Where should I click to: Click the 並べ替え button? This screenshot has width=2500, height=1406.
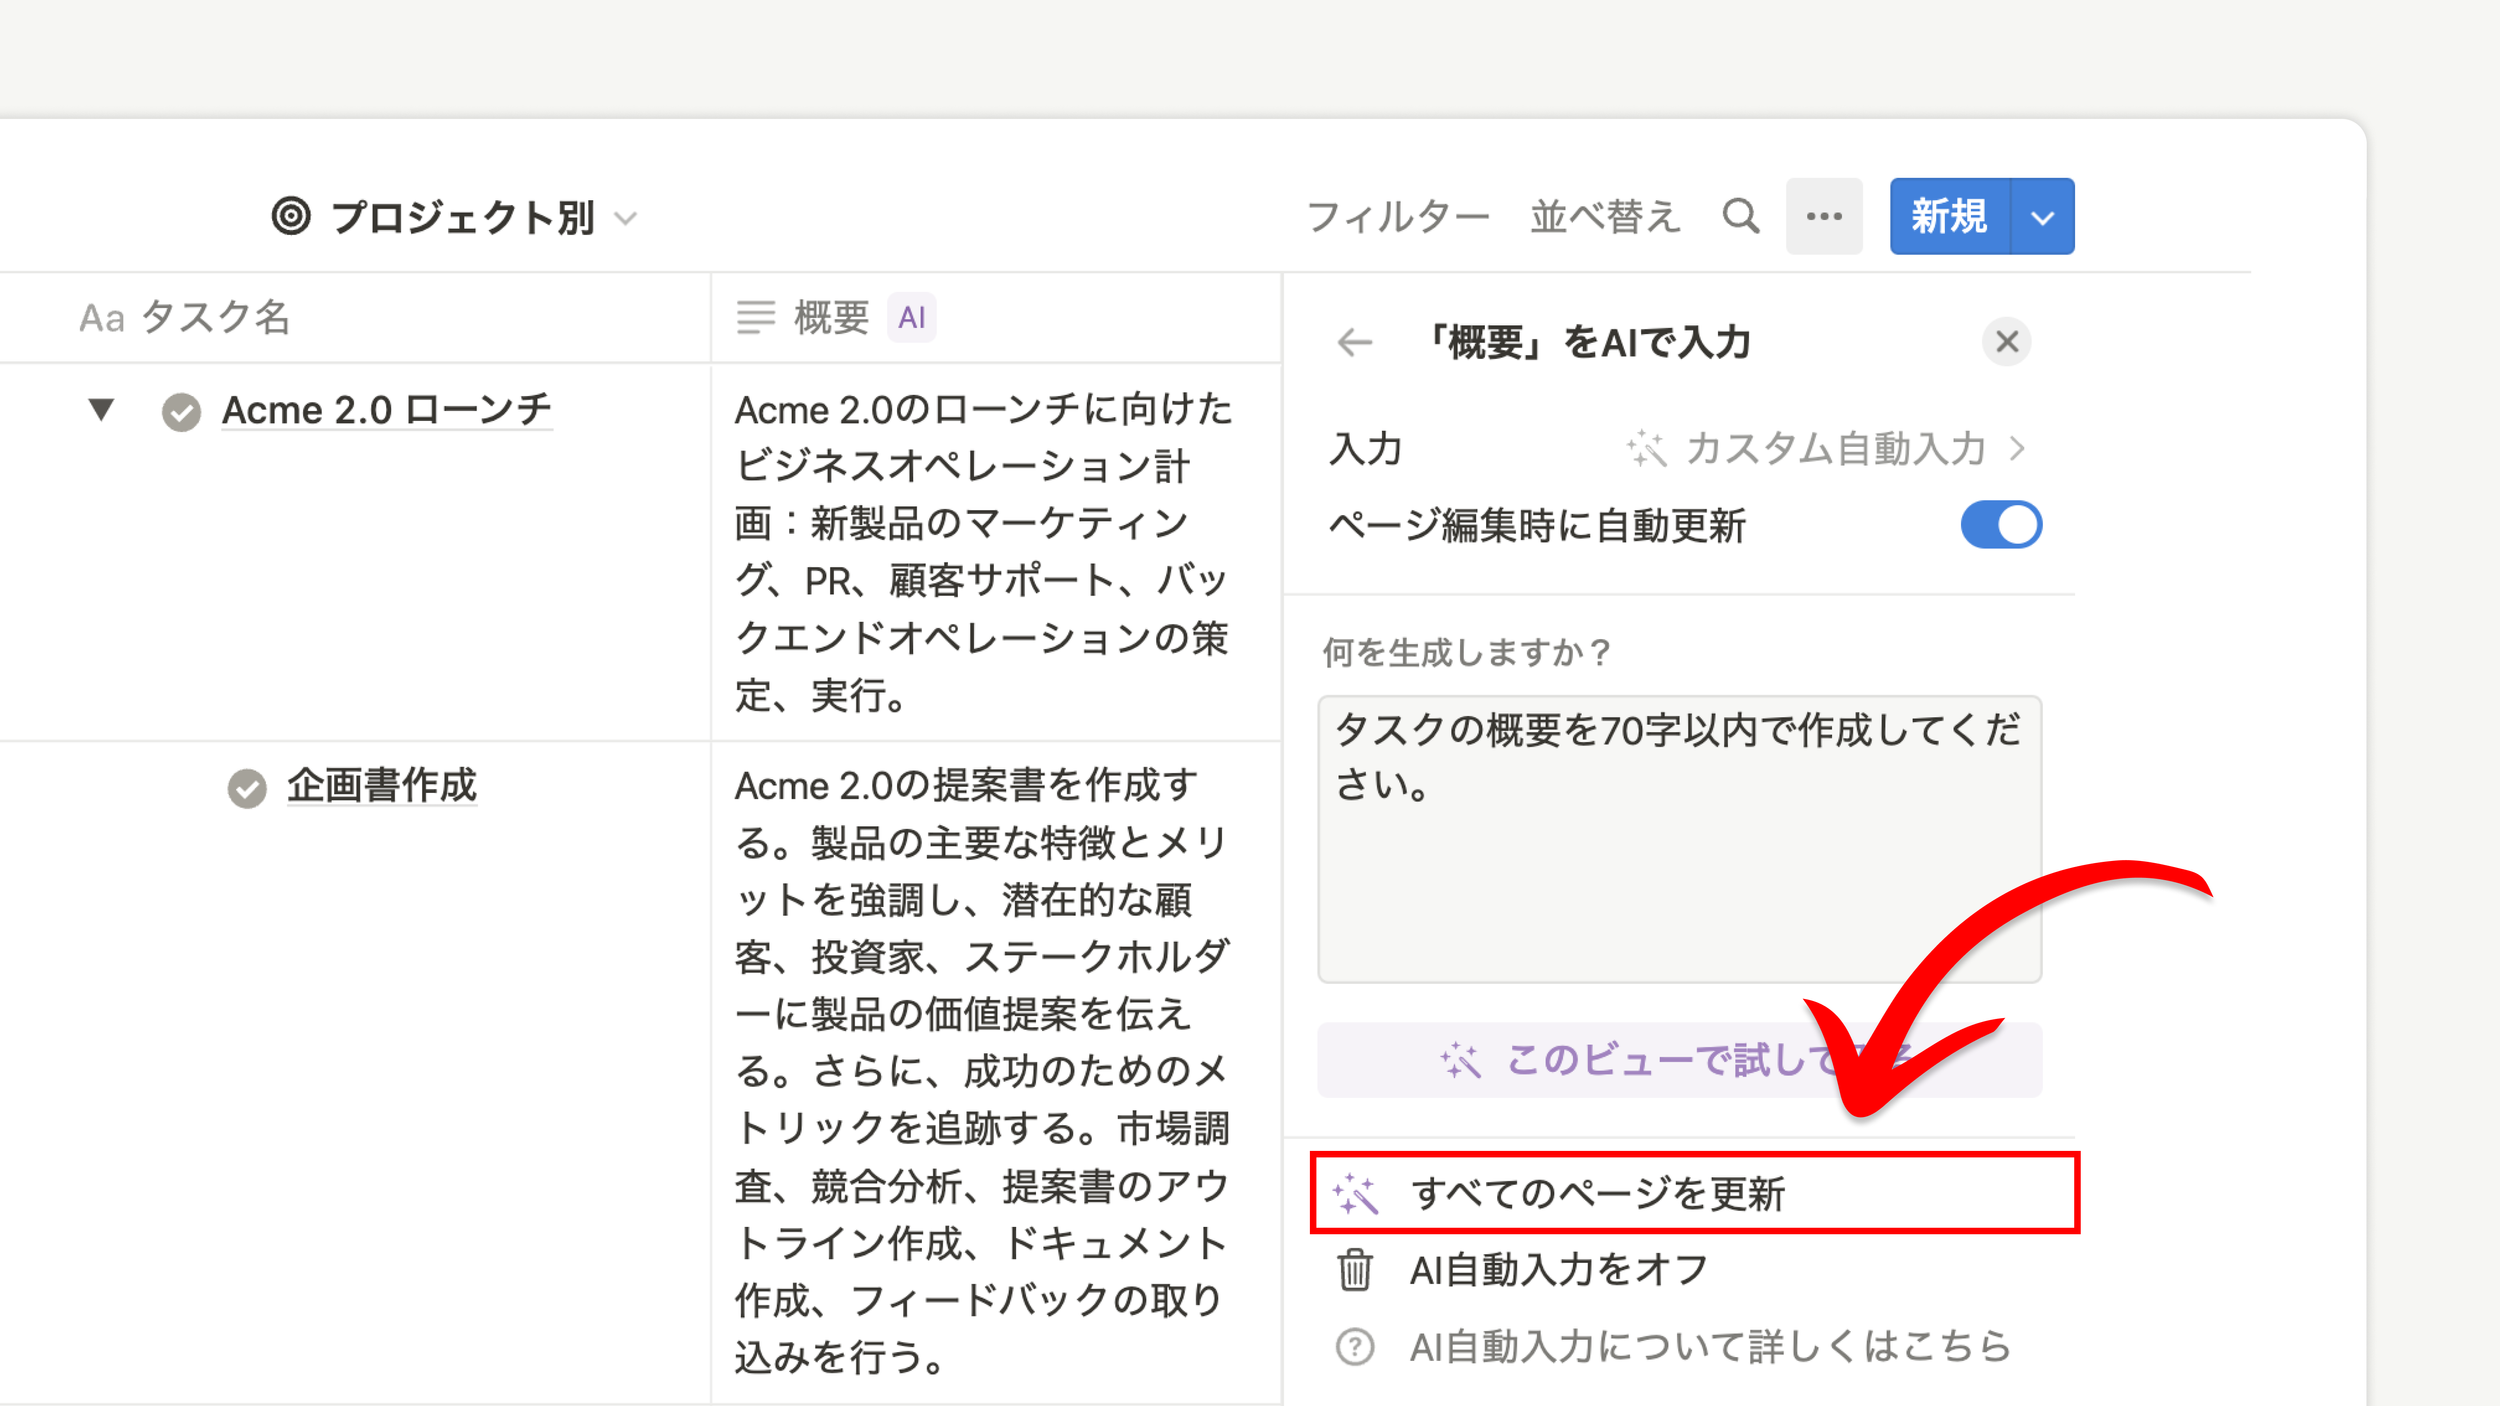(1604, 217)
